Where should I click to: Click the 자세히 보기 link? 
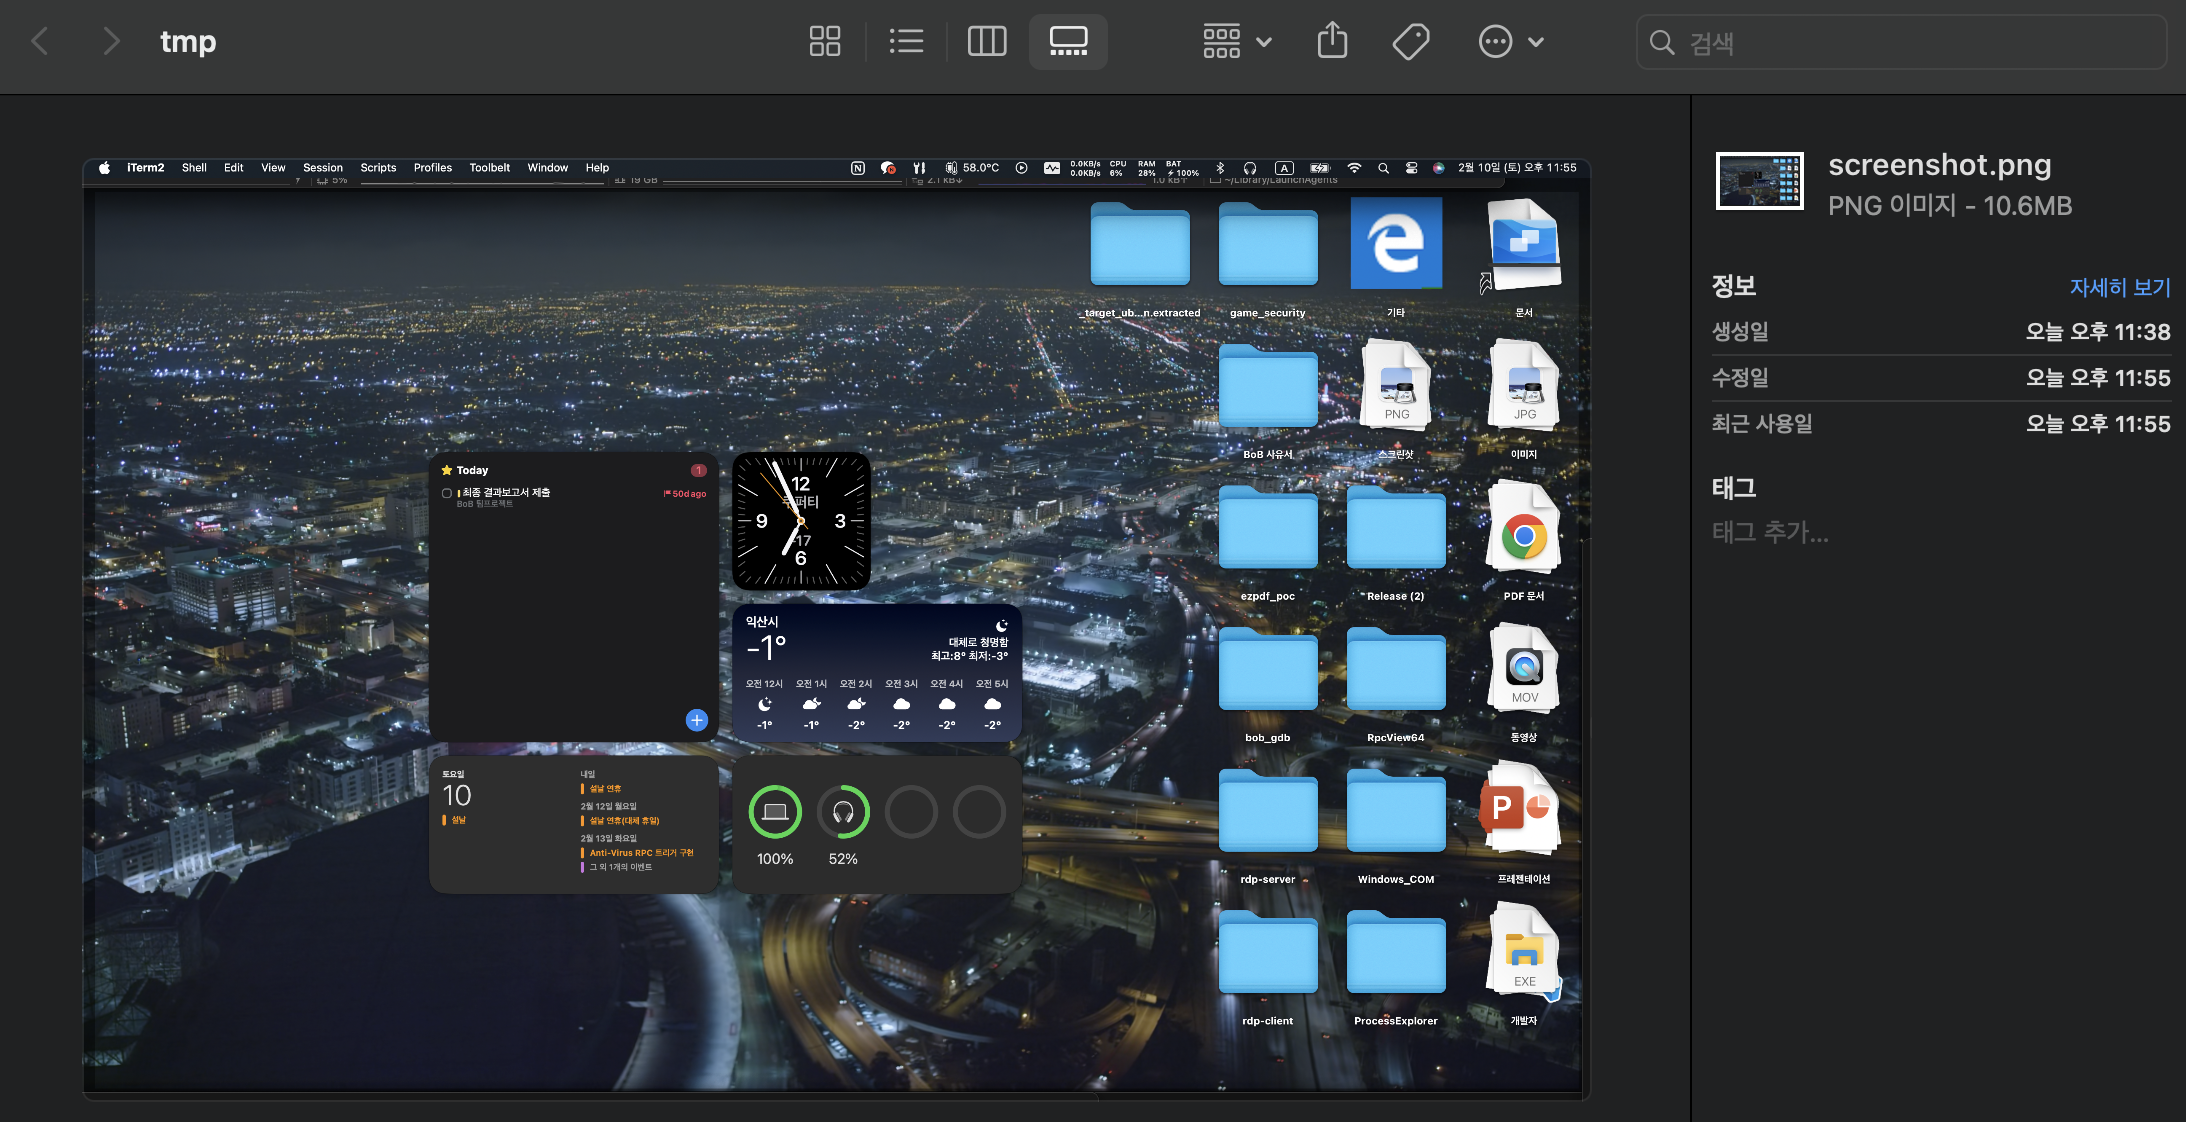[2119, 288]
